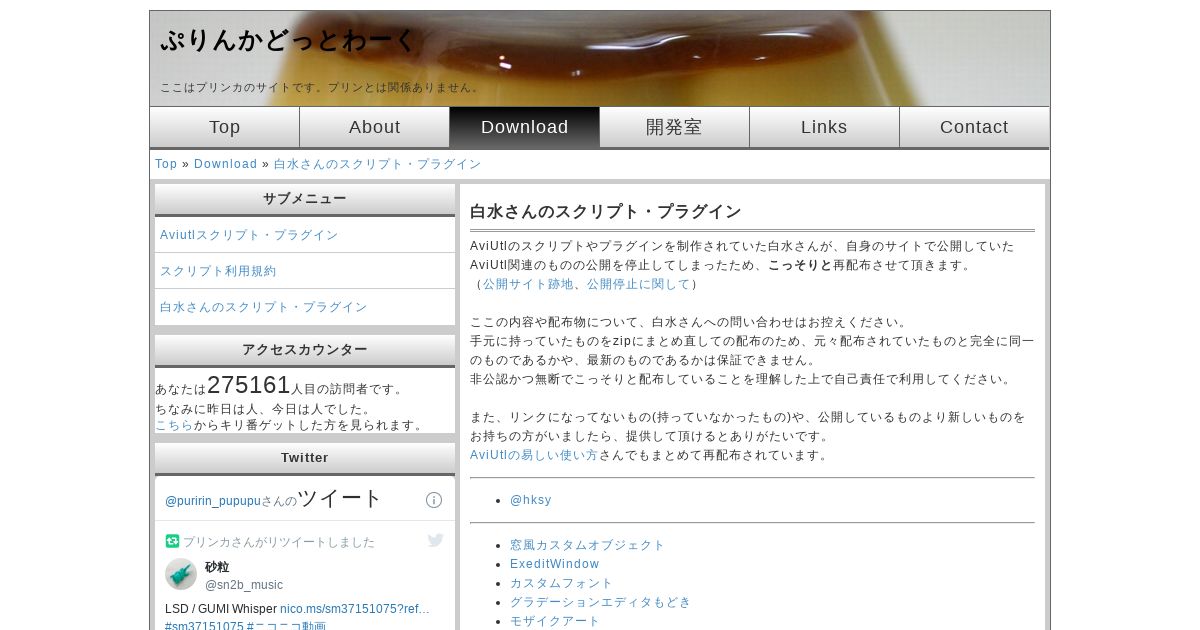Viewport: 1200px width, 630px height.
Task: Open スクリプト利用規約 in the submenu
Action: pos(218,271)
